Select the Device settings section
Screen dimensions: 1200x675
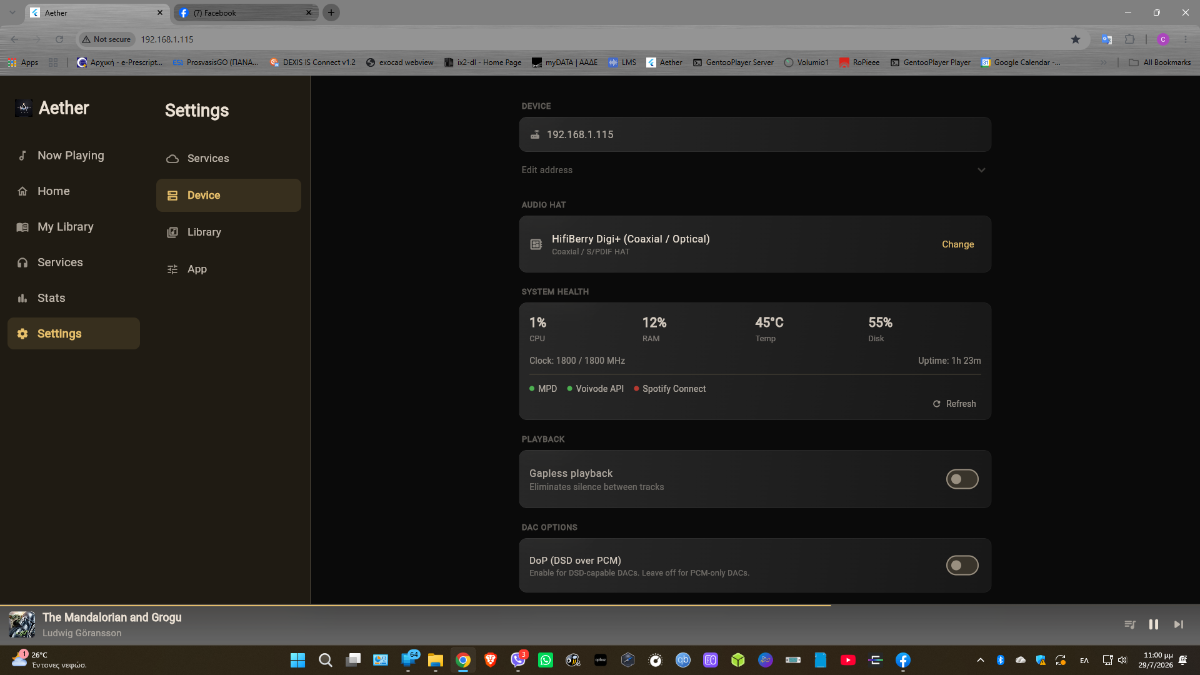tap(228, 195)
